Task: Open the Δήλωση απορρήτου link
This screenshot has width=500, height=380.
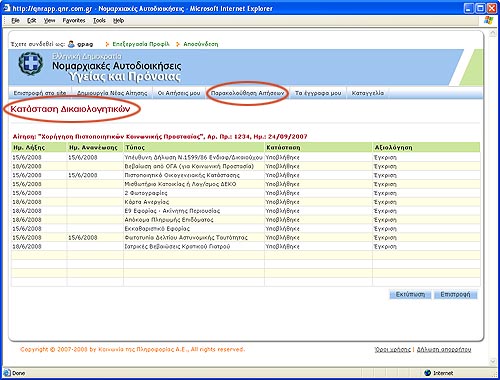Action: [444, 349]
